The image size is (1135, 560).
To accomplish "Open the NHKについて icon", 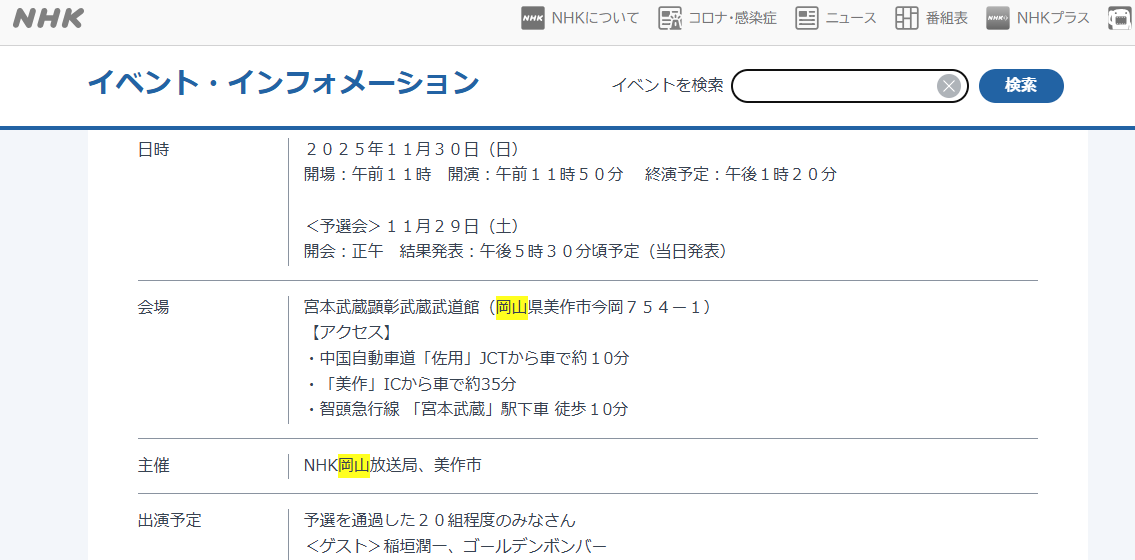I will coord(532,18).
